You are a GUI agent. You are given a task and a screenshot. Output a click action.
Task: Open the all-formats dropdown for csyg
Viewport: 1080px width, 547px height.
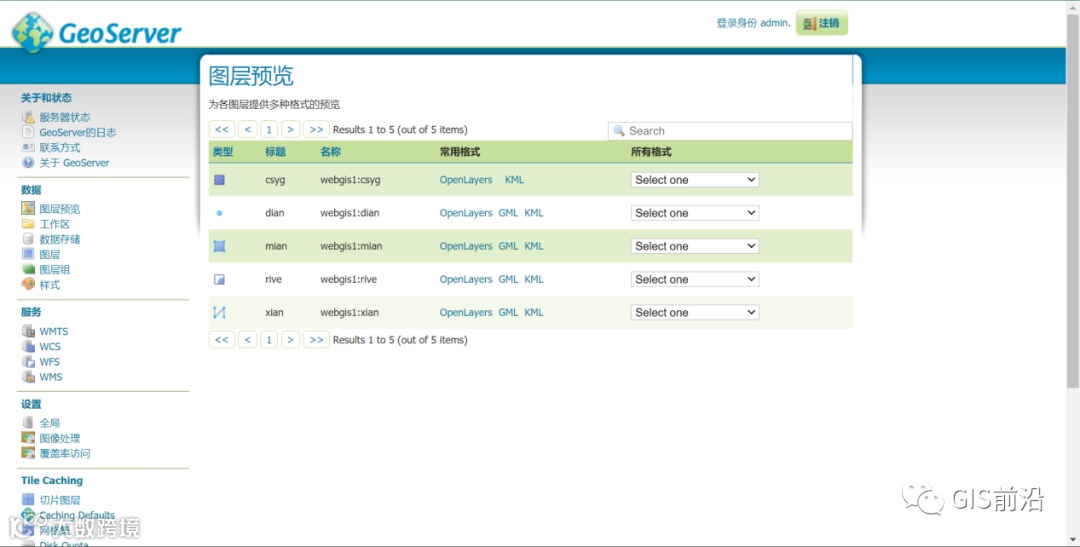point(695,180)
